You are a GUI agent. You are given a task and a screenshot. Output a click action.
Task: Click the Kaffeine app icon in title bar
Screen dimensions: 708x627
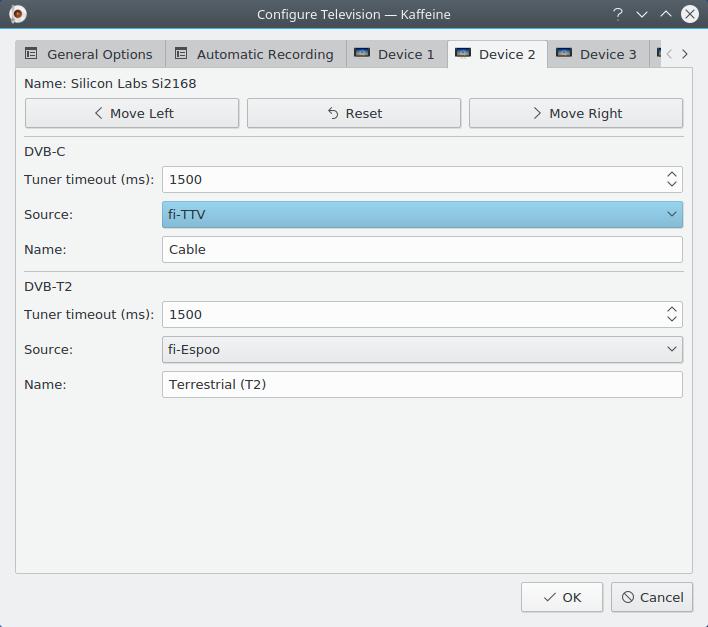18,14
